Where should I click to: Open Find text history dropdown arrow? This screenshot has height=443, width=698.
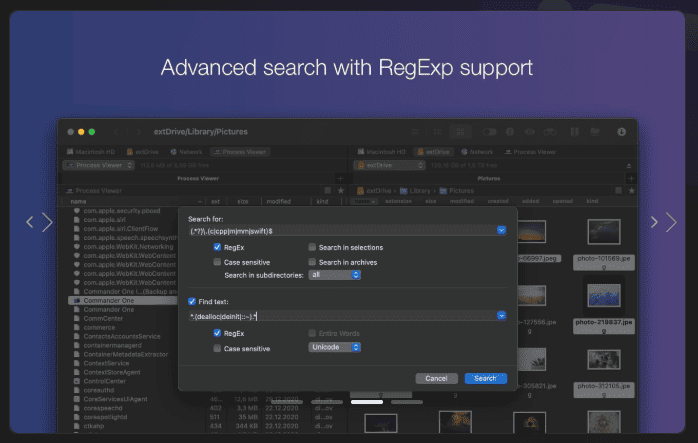[501, 316]
